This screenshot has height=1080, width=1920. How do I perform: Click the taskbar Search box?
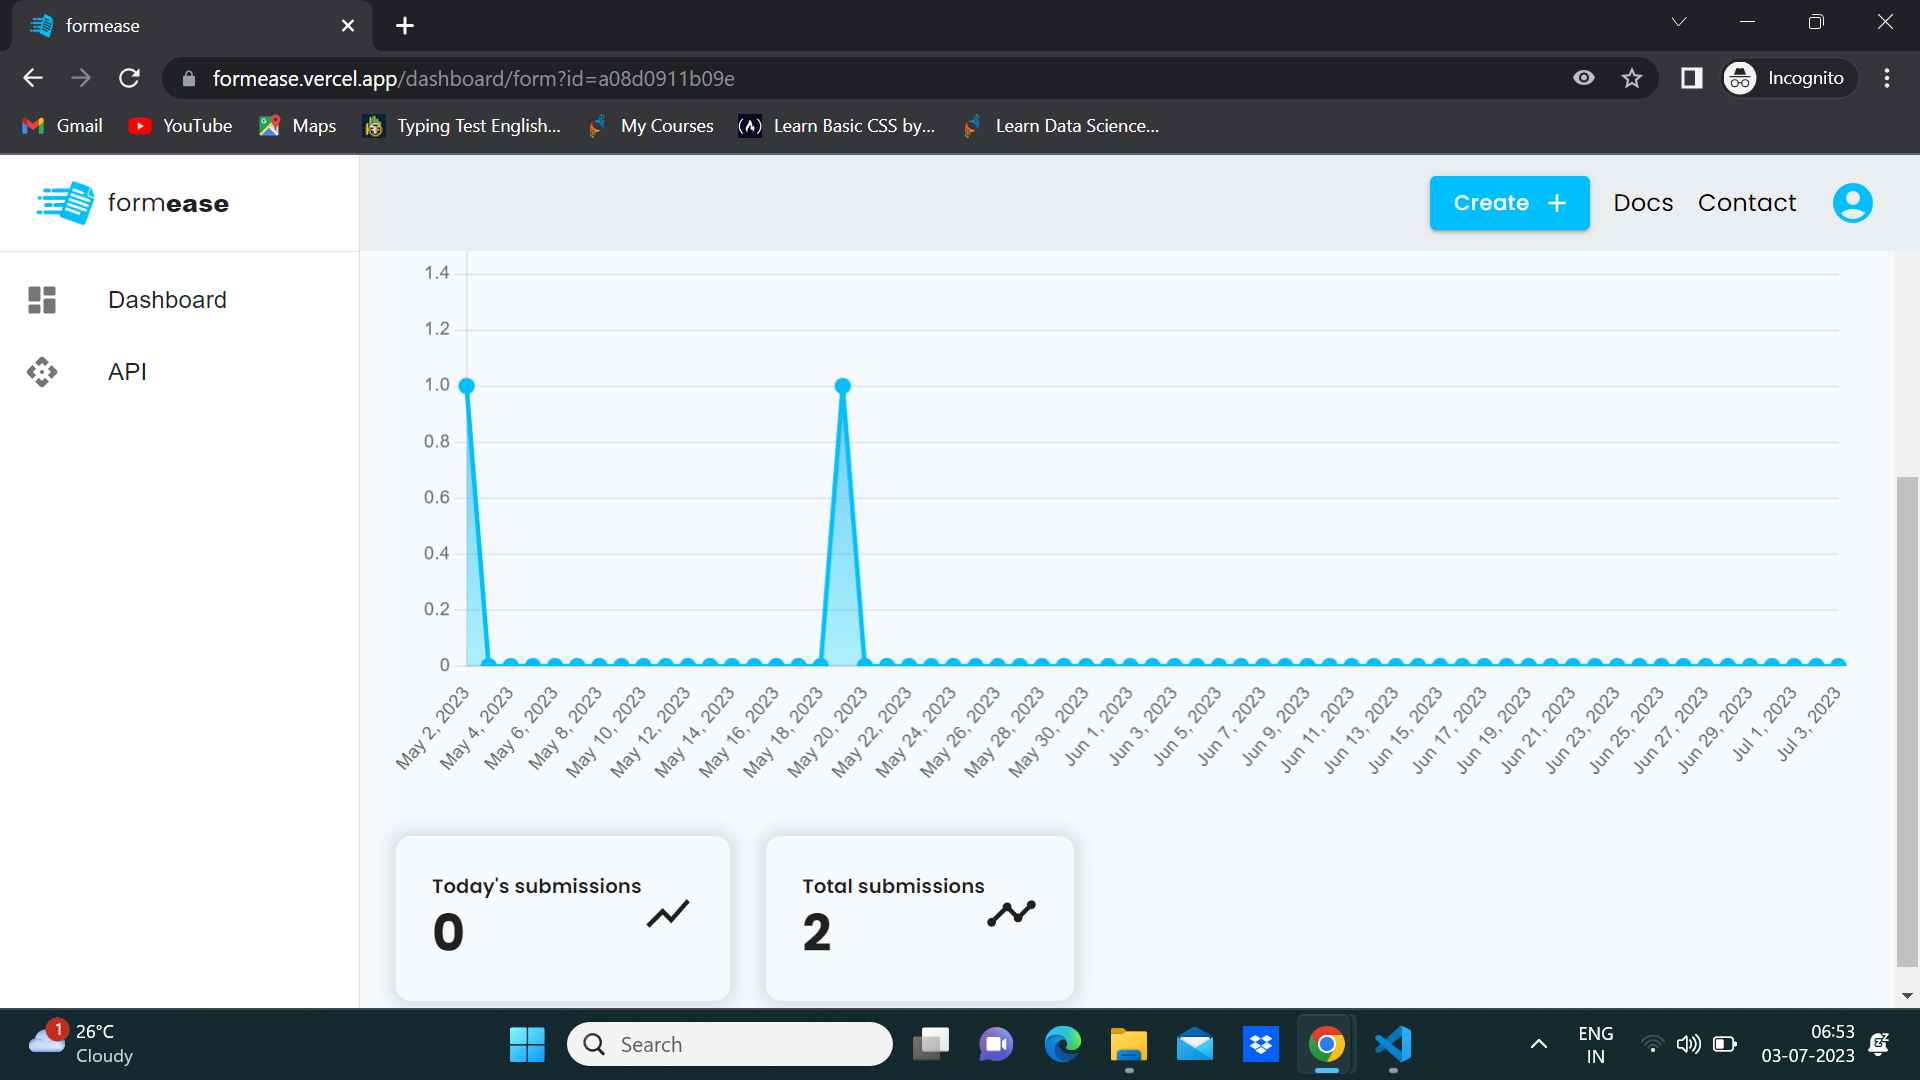730,1045
